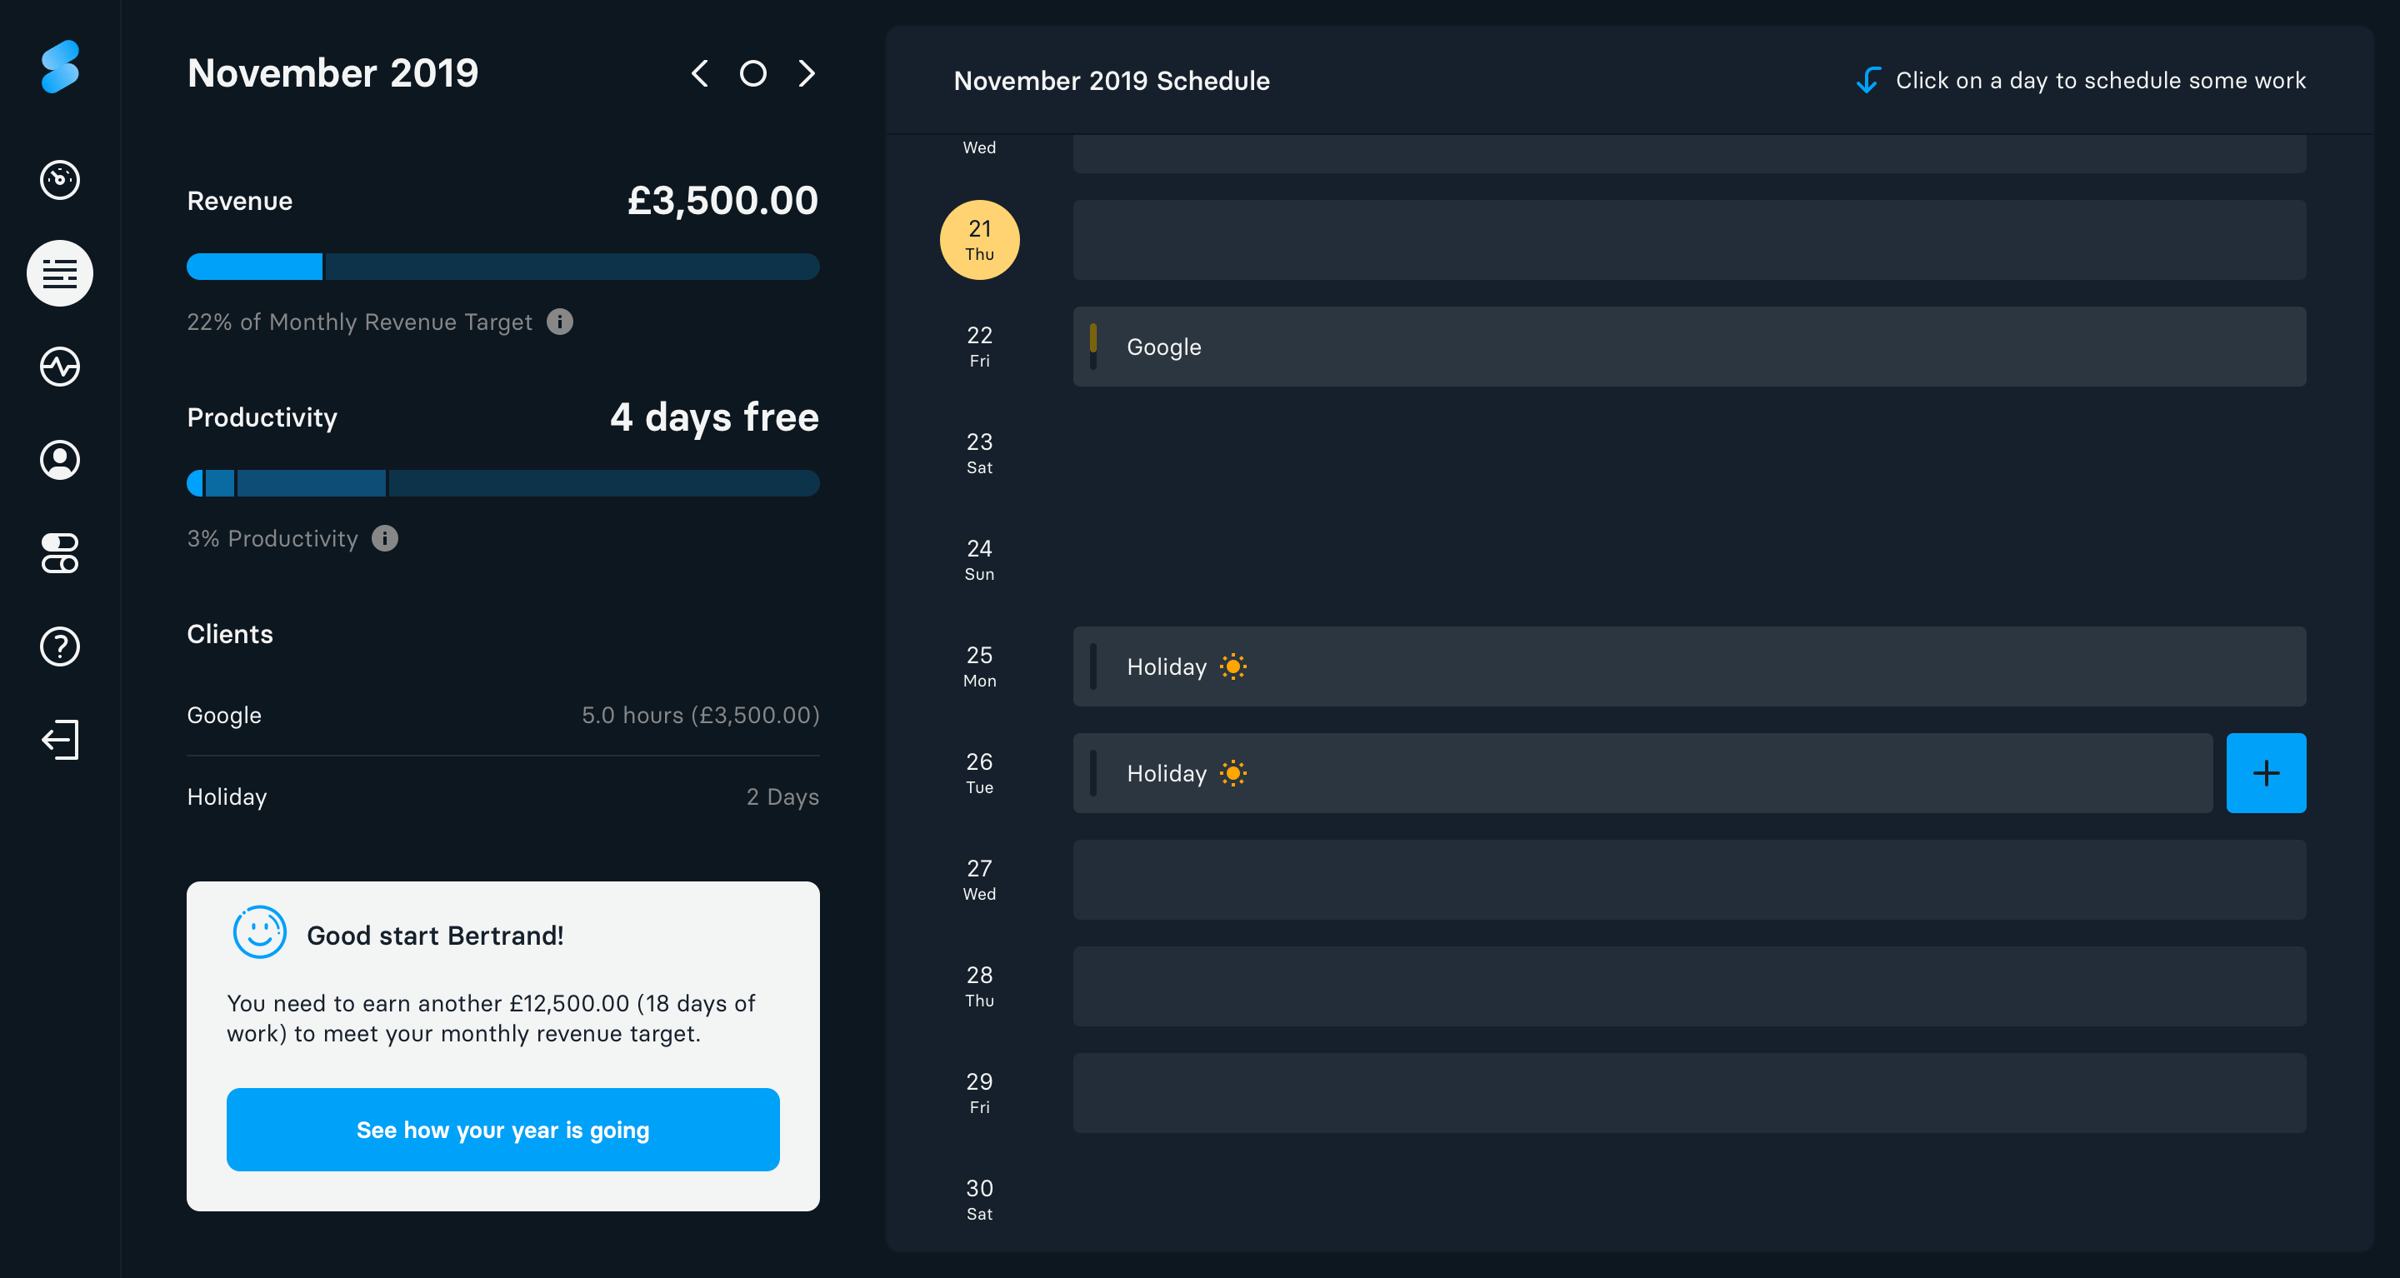Click the logout arrow icon in sidebar
Image resolution: width=2400 pixels, height=1278 pixels.
pyautogui.click(x=60, y=740)
